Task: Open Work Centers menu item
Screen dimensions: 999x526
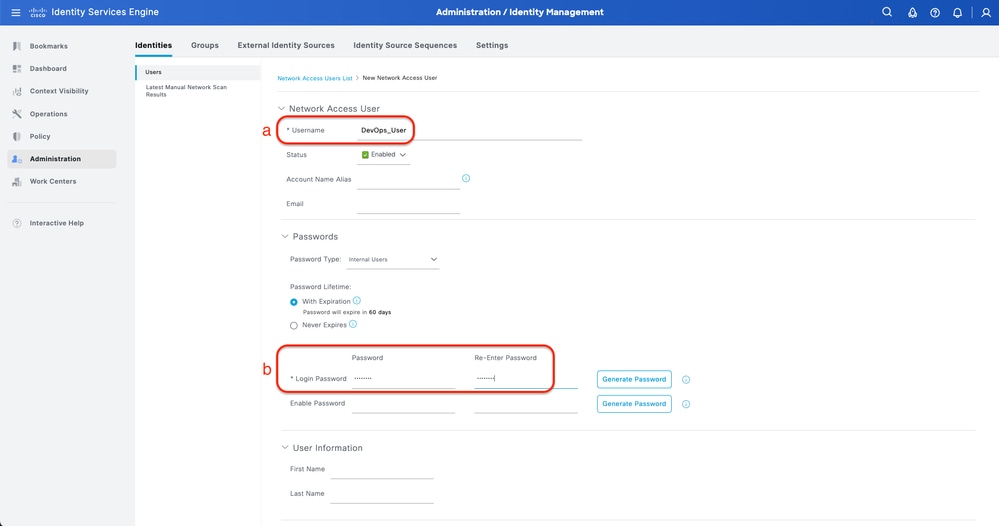Action: click(53, 181)
